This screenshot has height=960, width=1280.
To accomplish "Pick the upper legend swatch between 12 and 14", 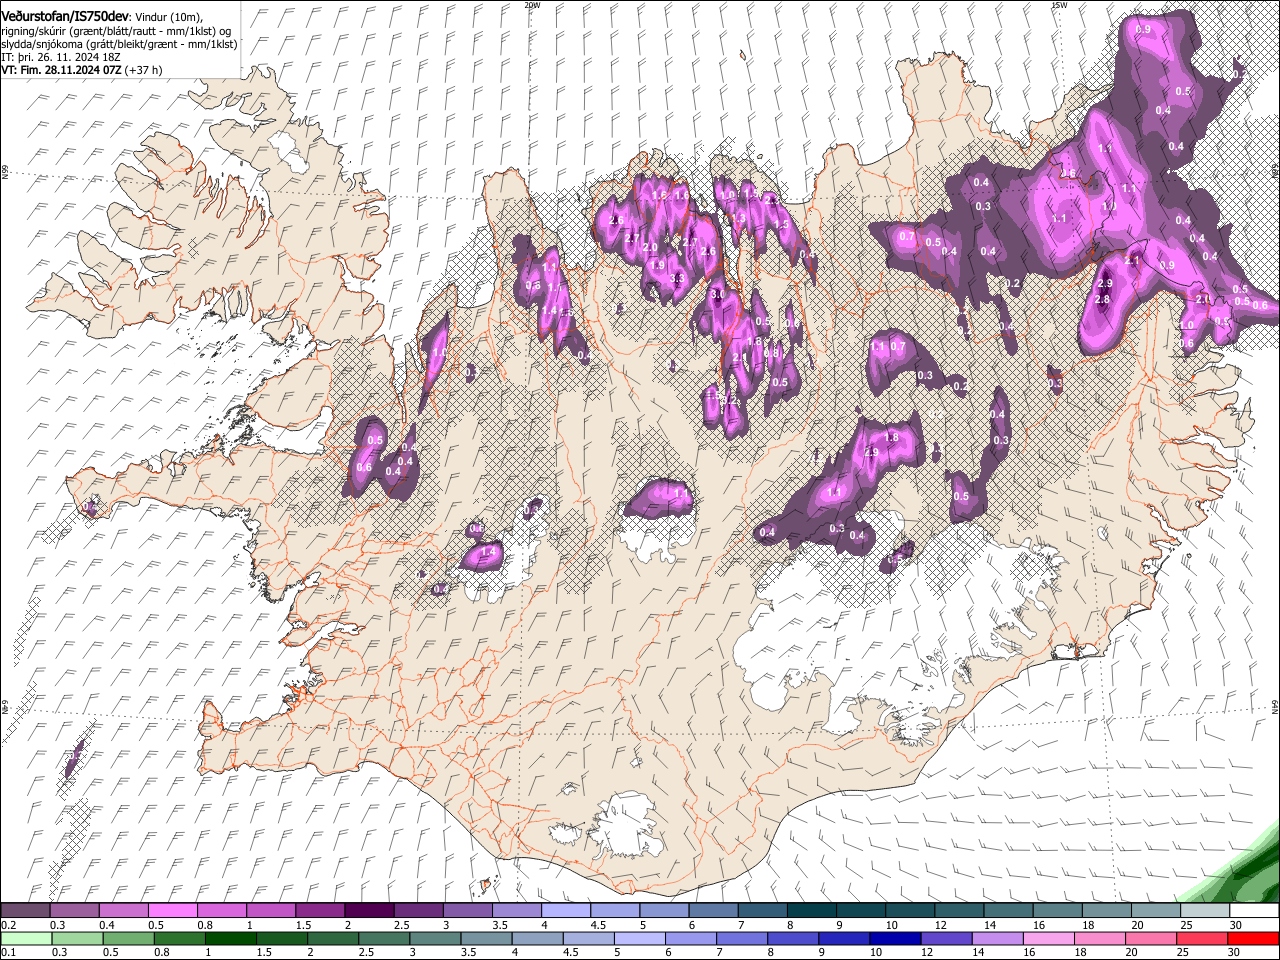I will 959,911.
